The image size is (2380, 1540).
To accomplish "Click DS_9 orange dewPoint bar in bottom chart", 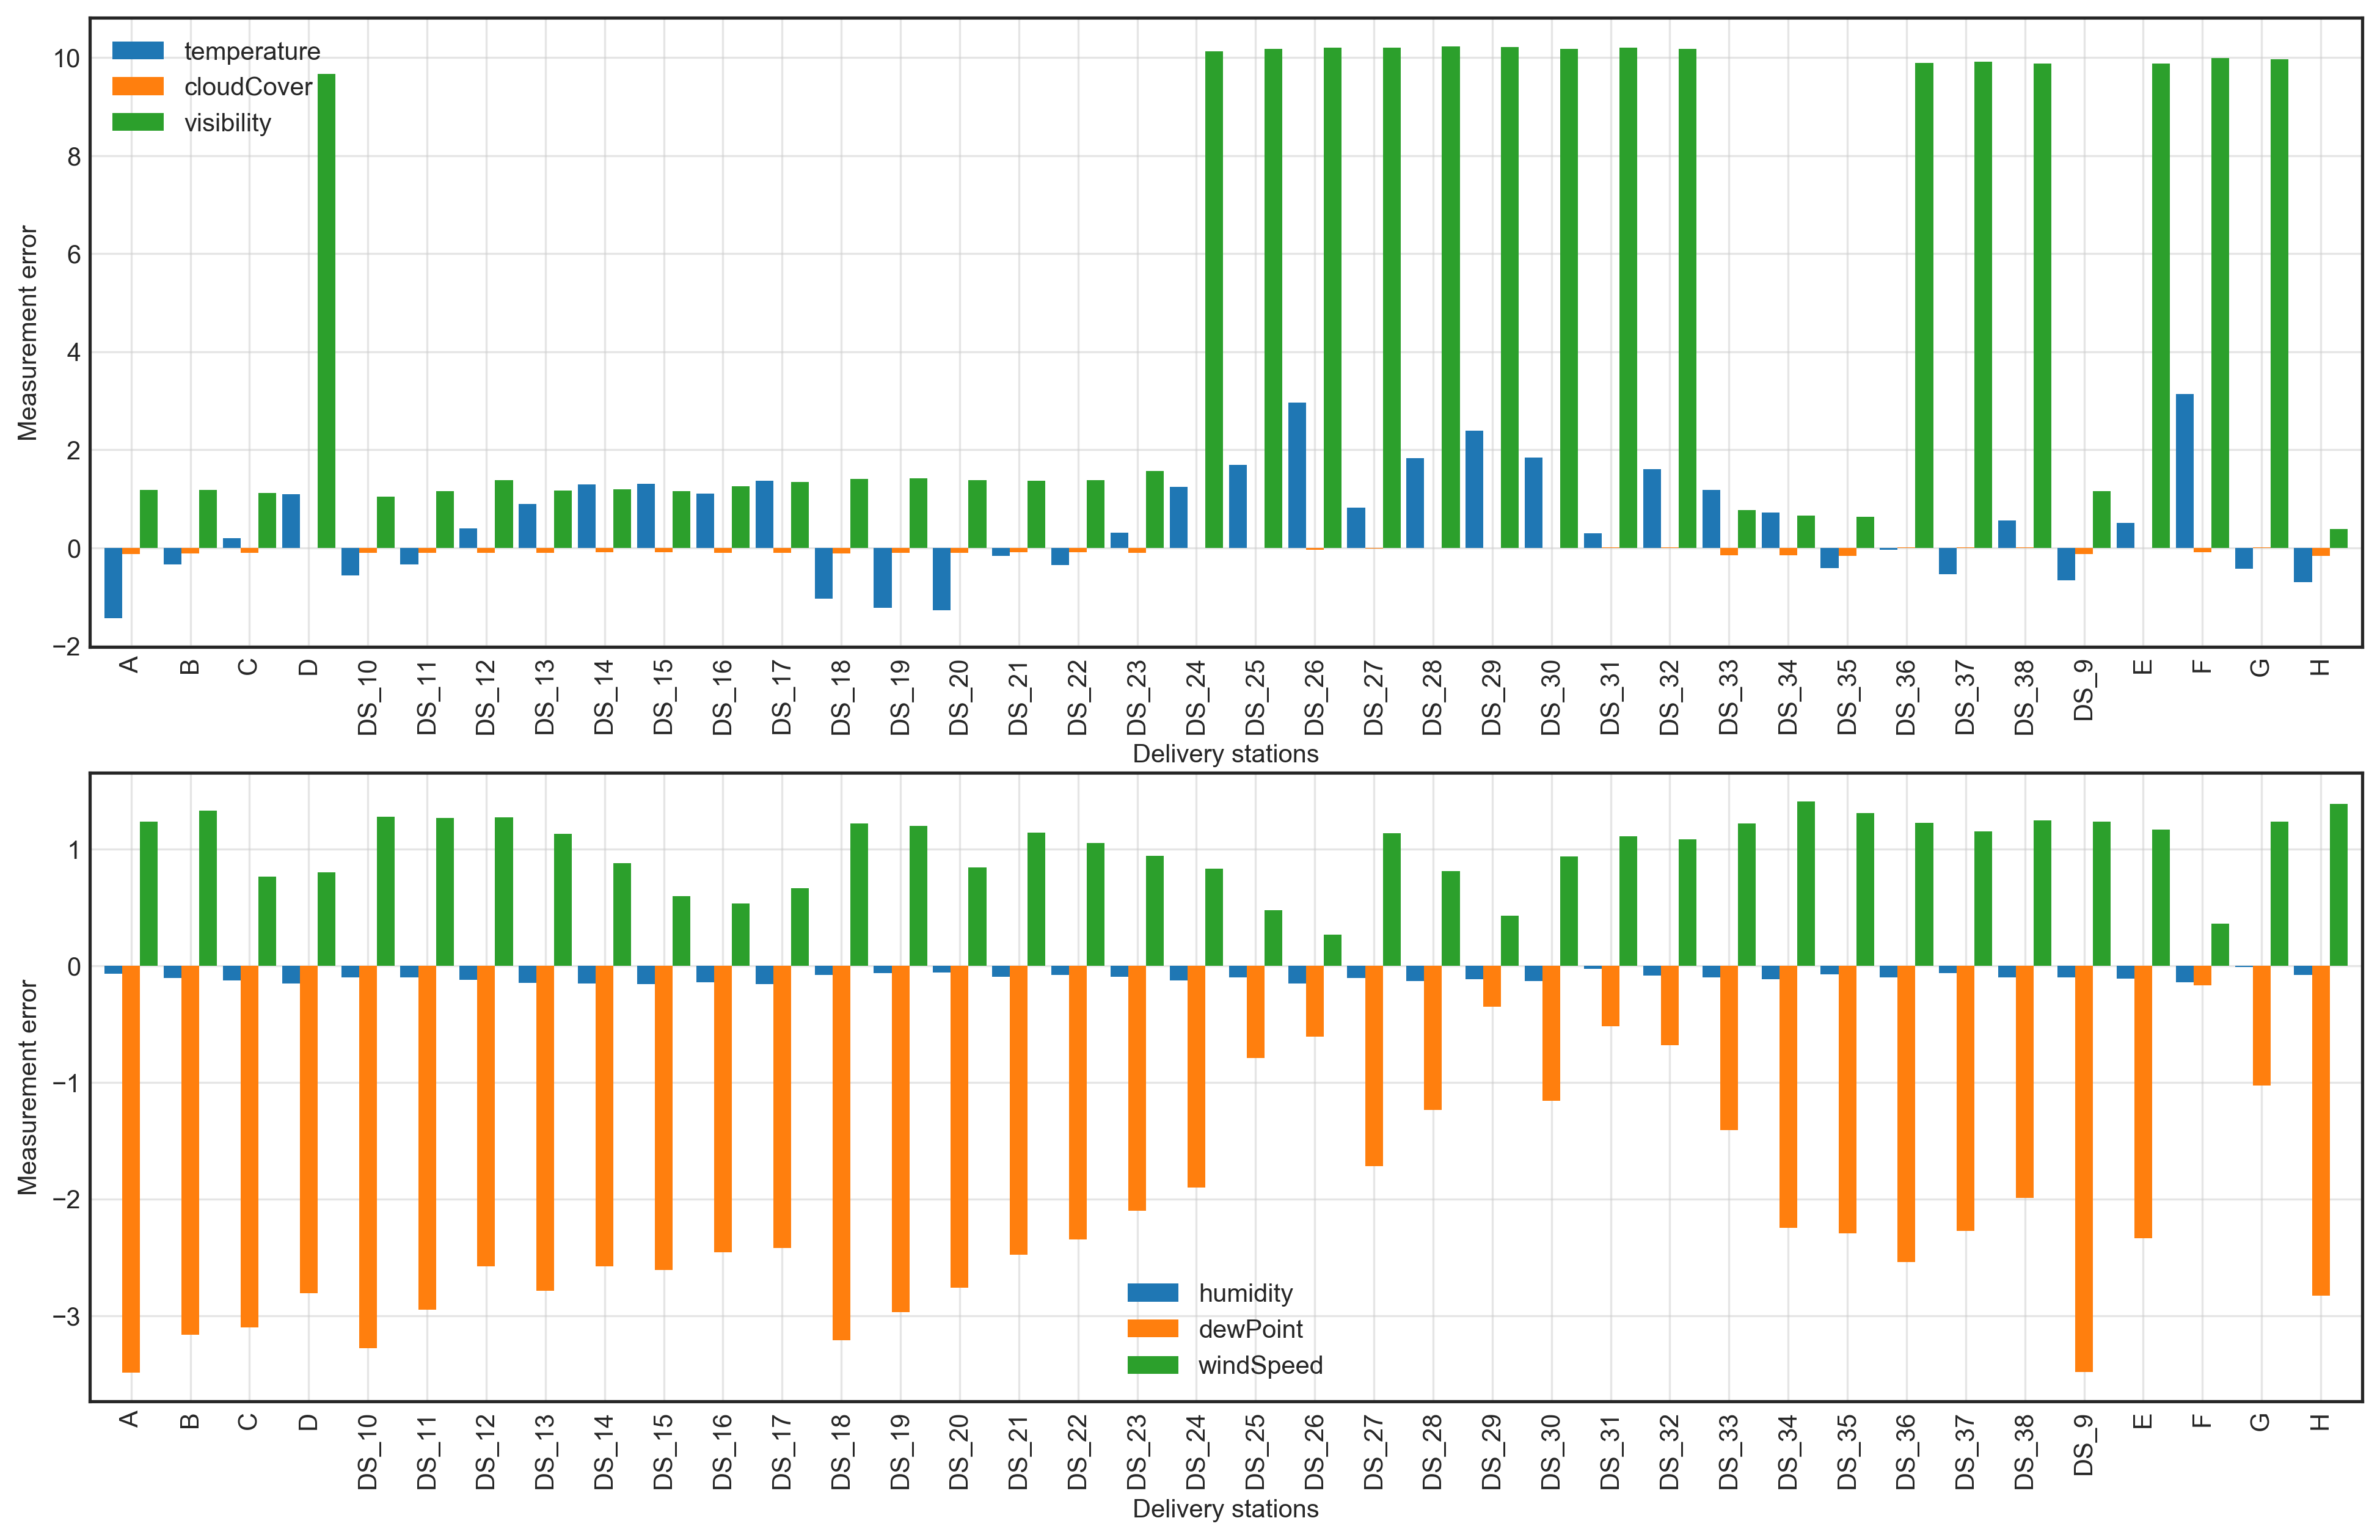I will click(2084, 1168).
